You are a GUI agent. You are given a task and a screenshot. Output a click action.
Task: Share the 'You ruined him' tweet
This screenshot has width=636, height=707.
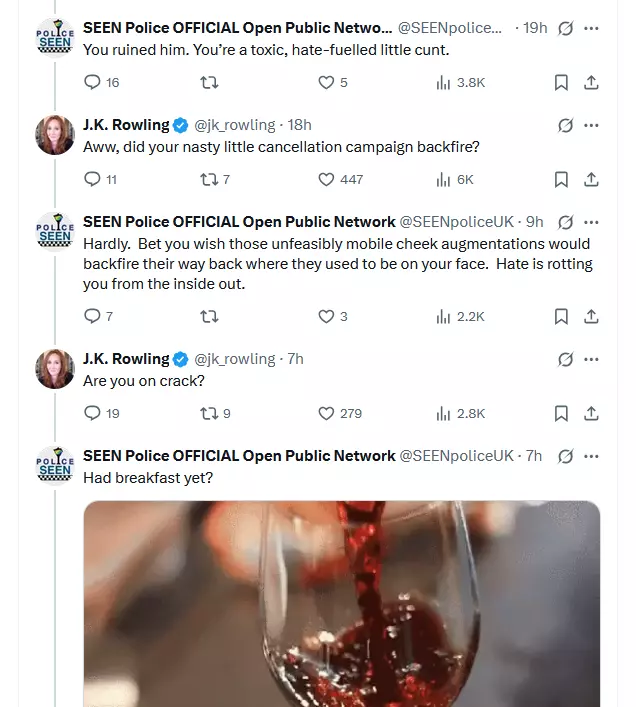[591, 83]
